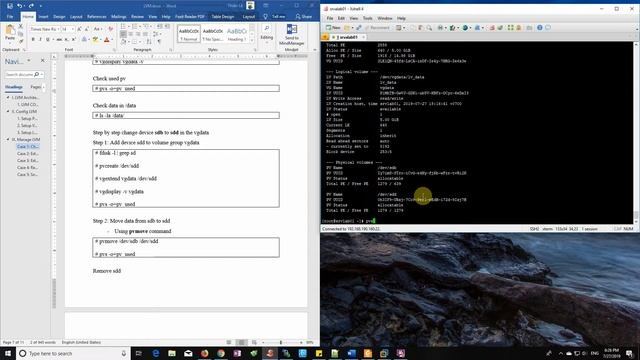
Task: Launch Edge from the taskbar
Action: pos(156,353)
